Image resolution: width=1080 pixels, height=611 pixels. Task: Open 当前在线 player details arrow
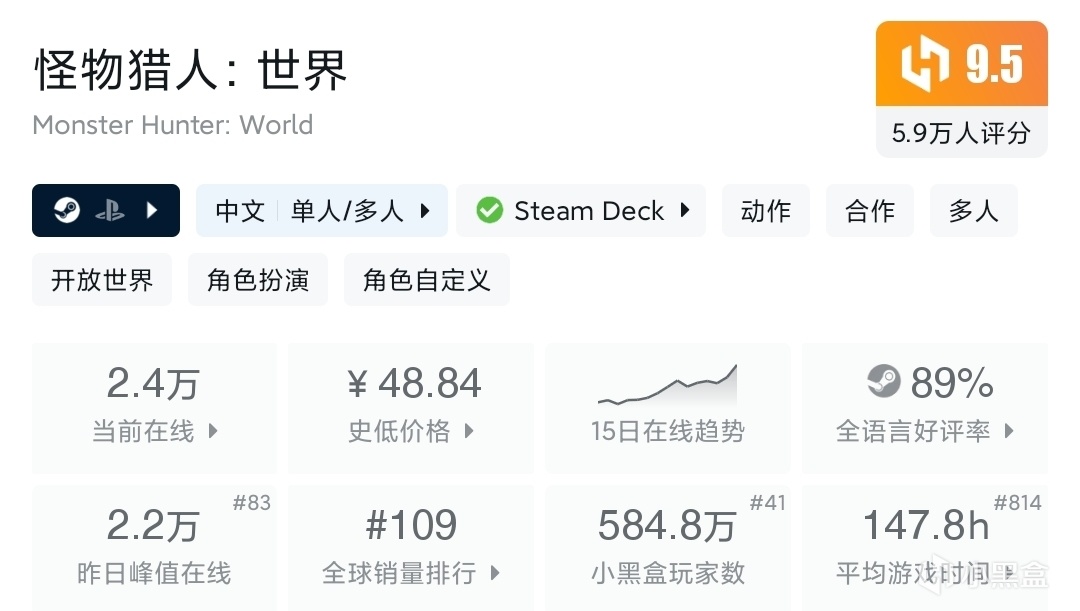click(x=213, y=432)
